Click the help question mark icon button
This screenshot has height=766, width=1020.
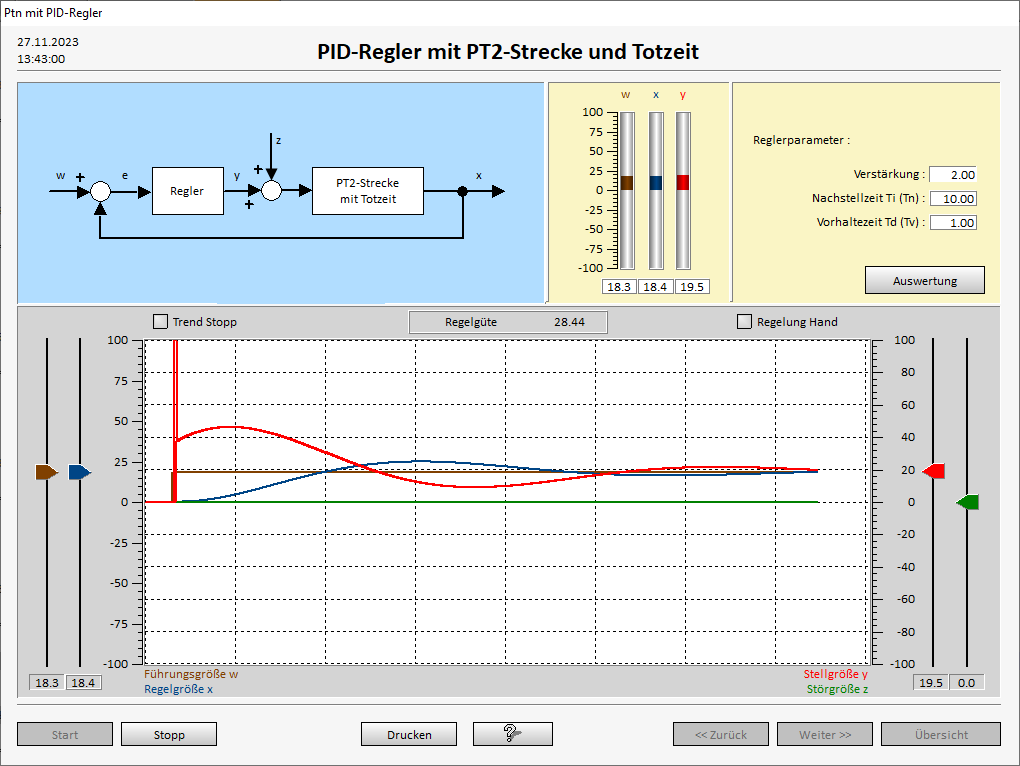click(x=513, y=734)
